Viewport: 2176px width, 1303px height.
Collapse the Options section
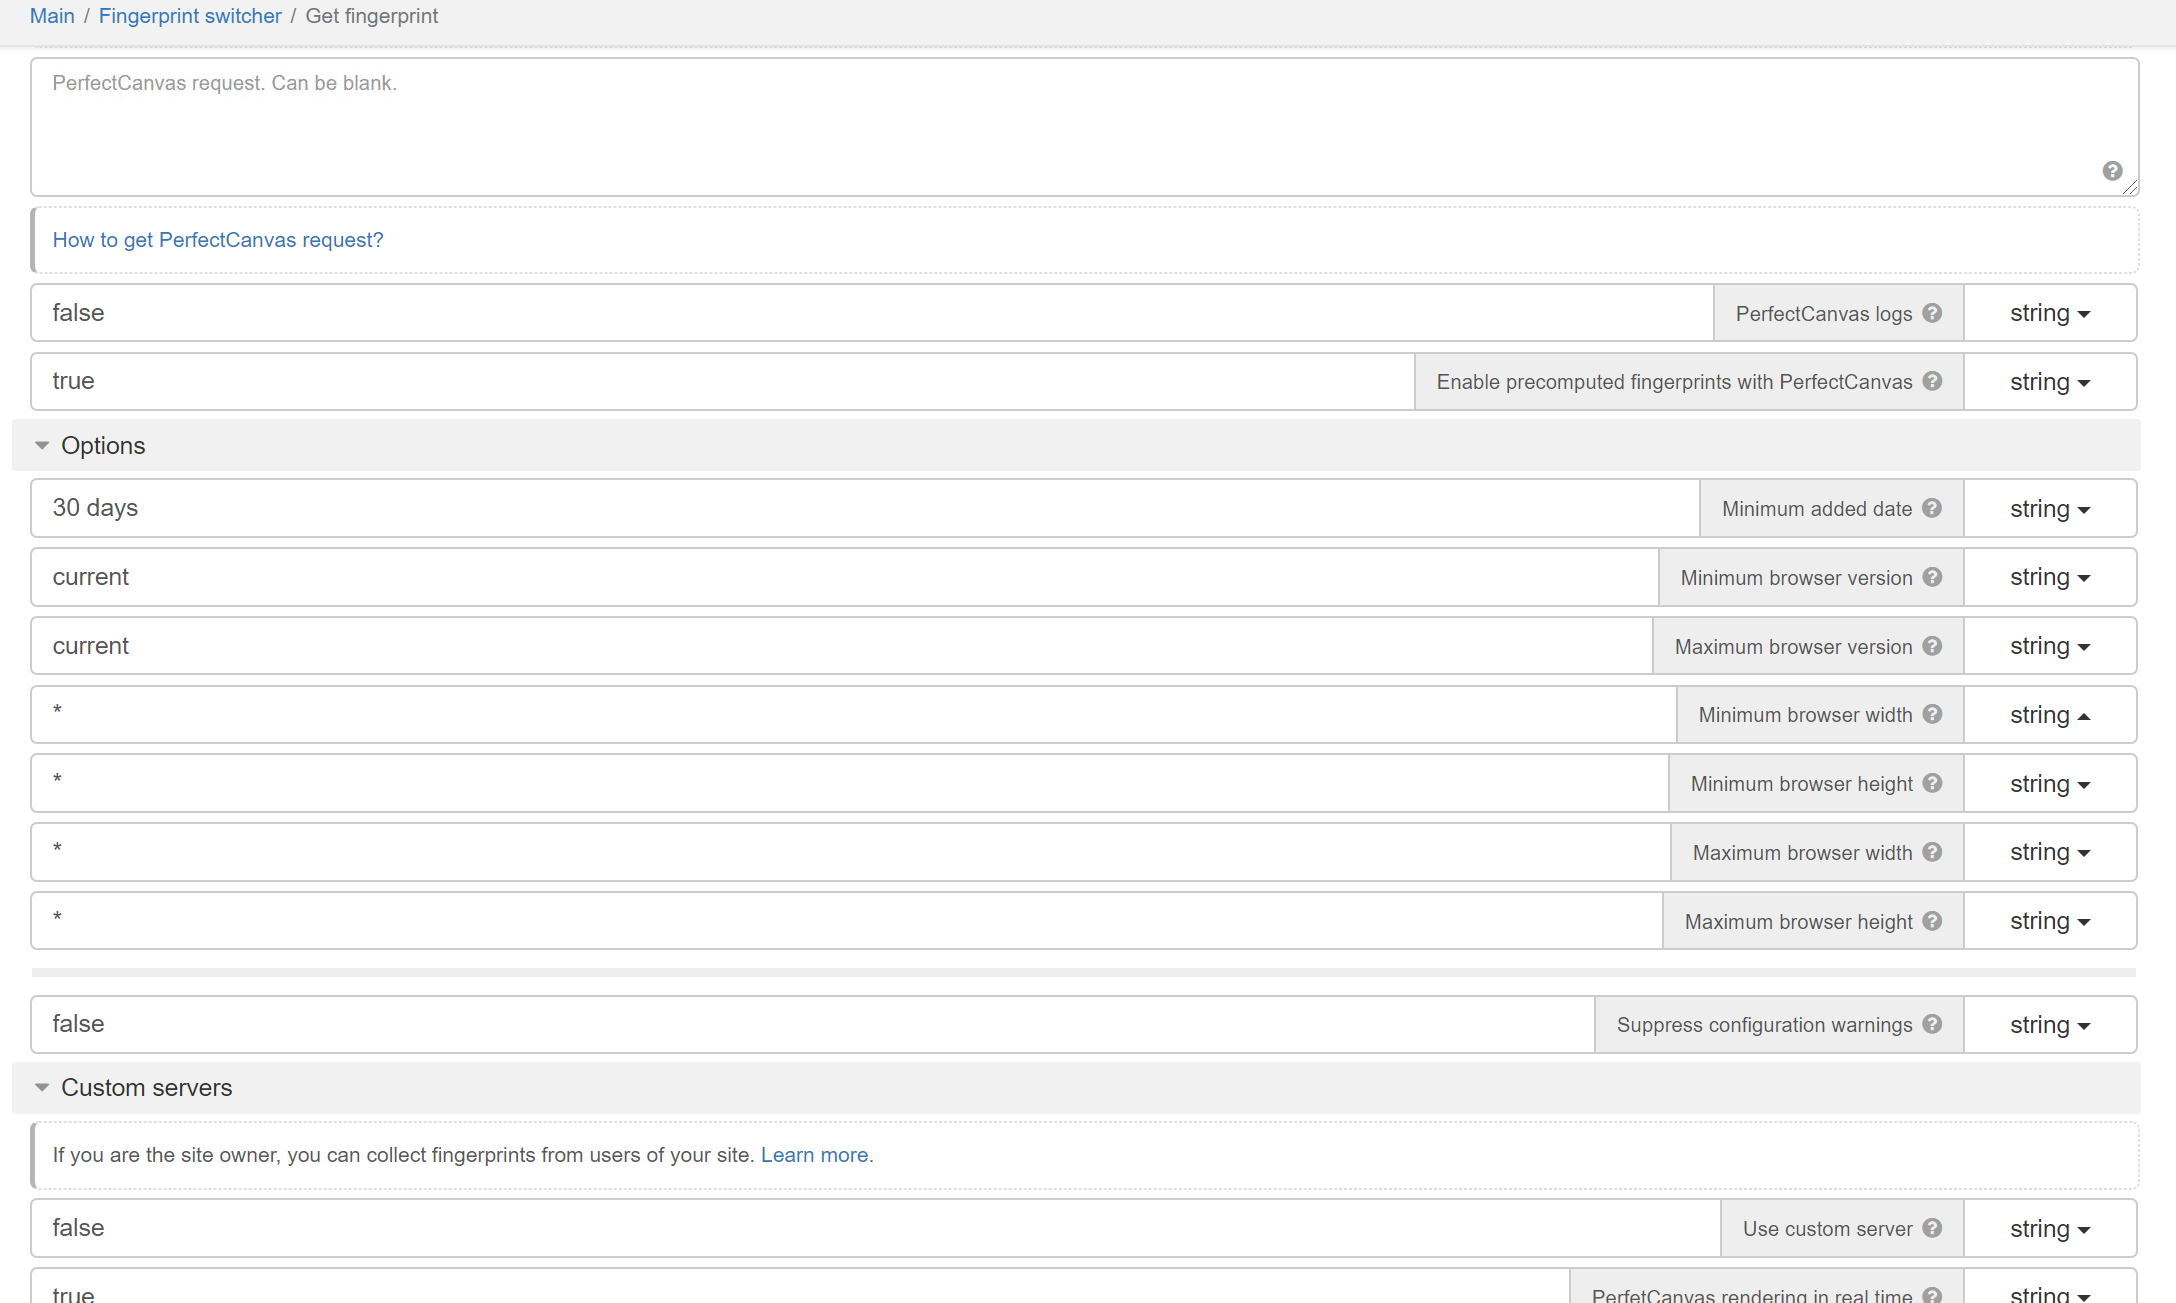42,446
